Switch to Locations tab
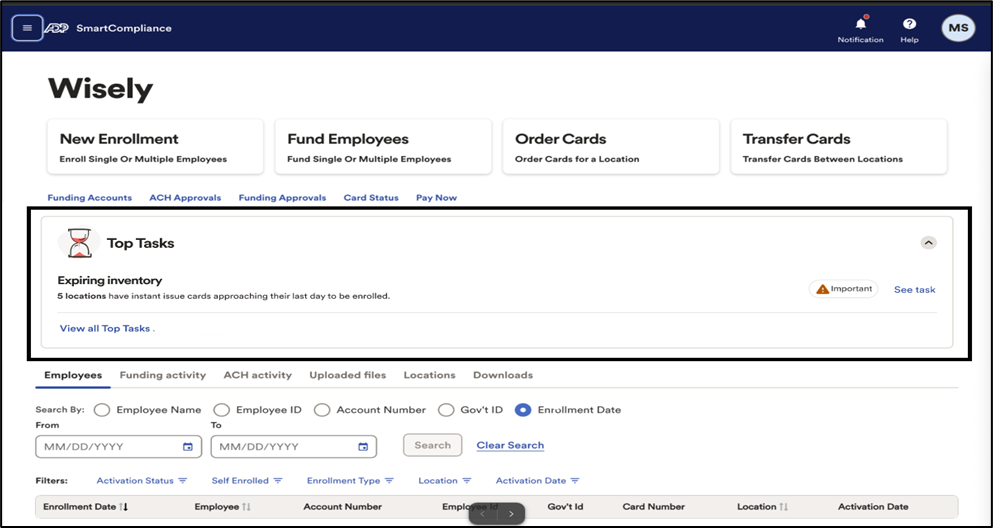 pos(429,375)
